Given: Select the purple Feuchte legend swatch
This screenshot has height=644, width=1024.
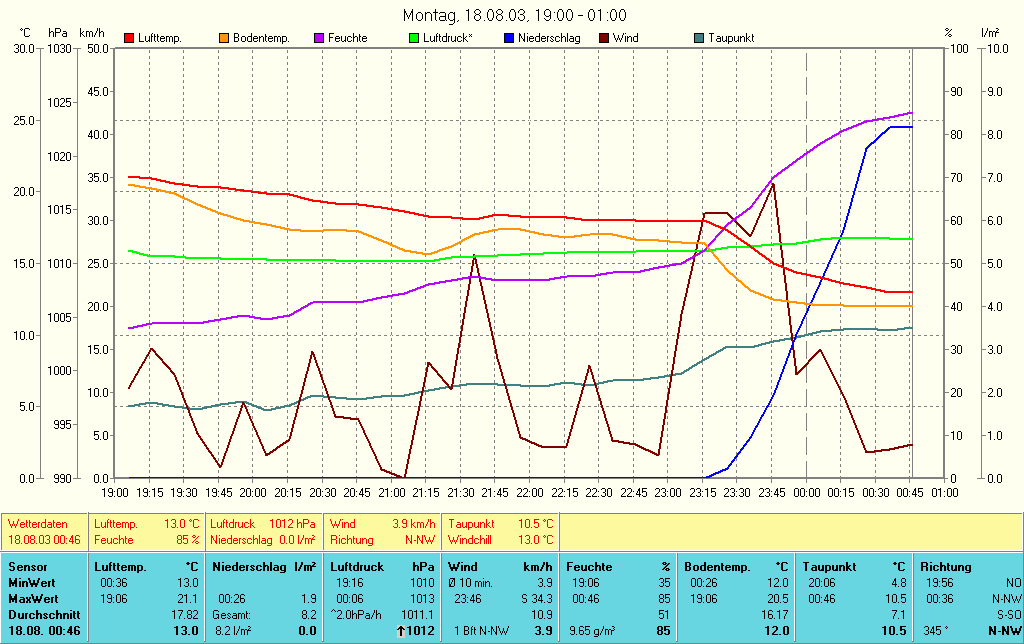Looking at the screenshot, I should (x=319, y=38).
